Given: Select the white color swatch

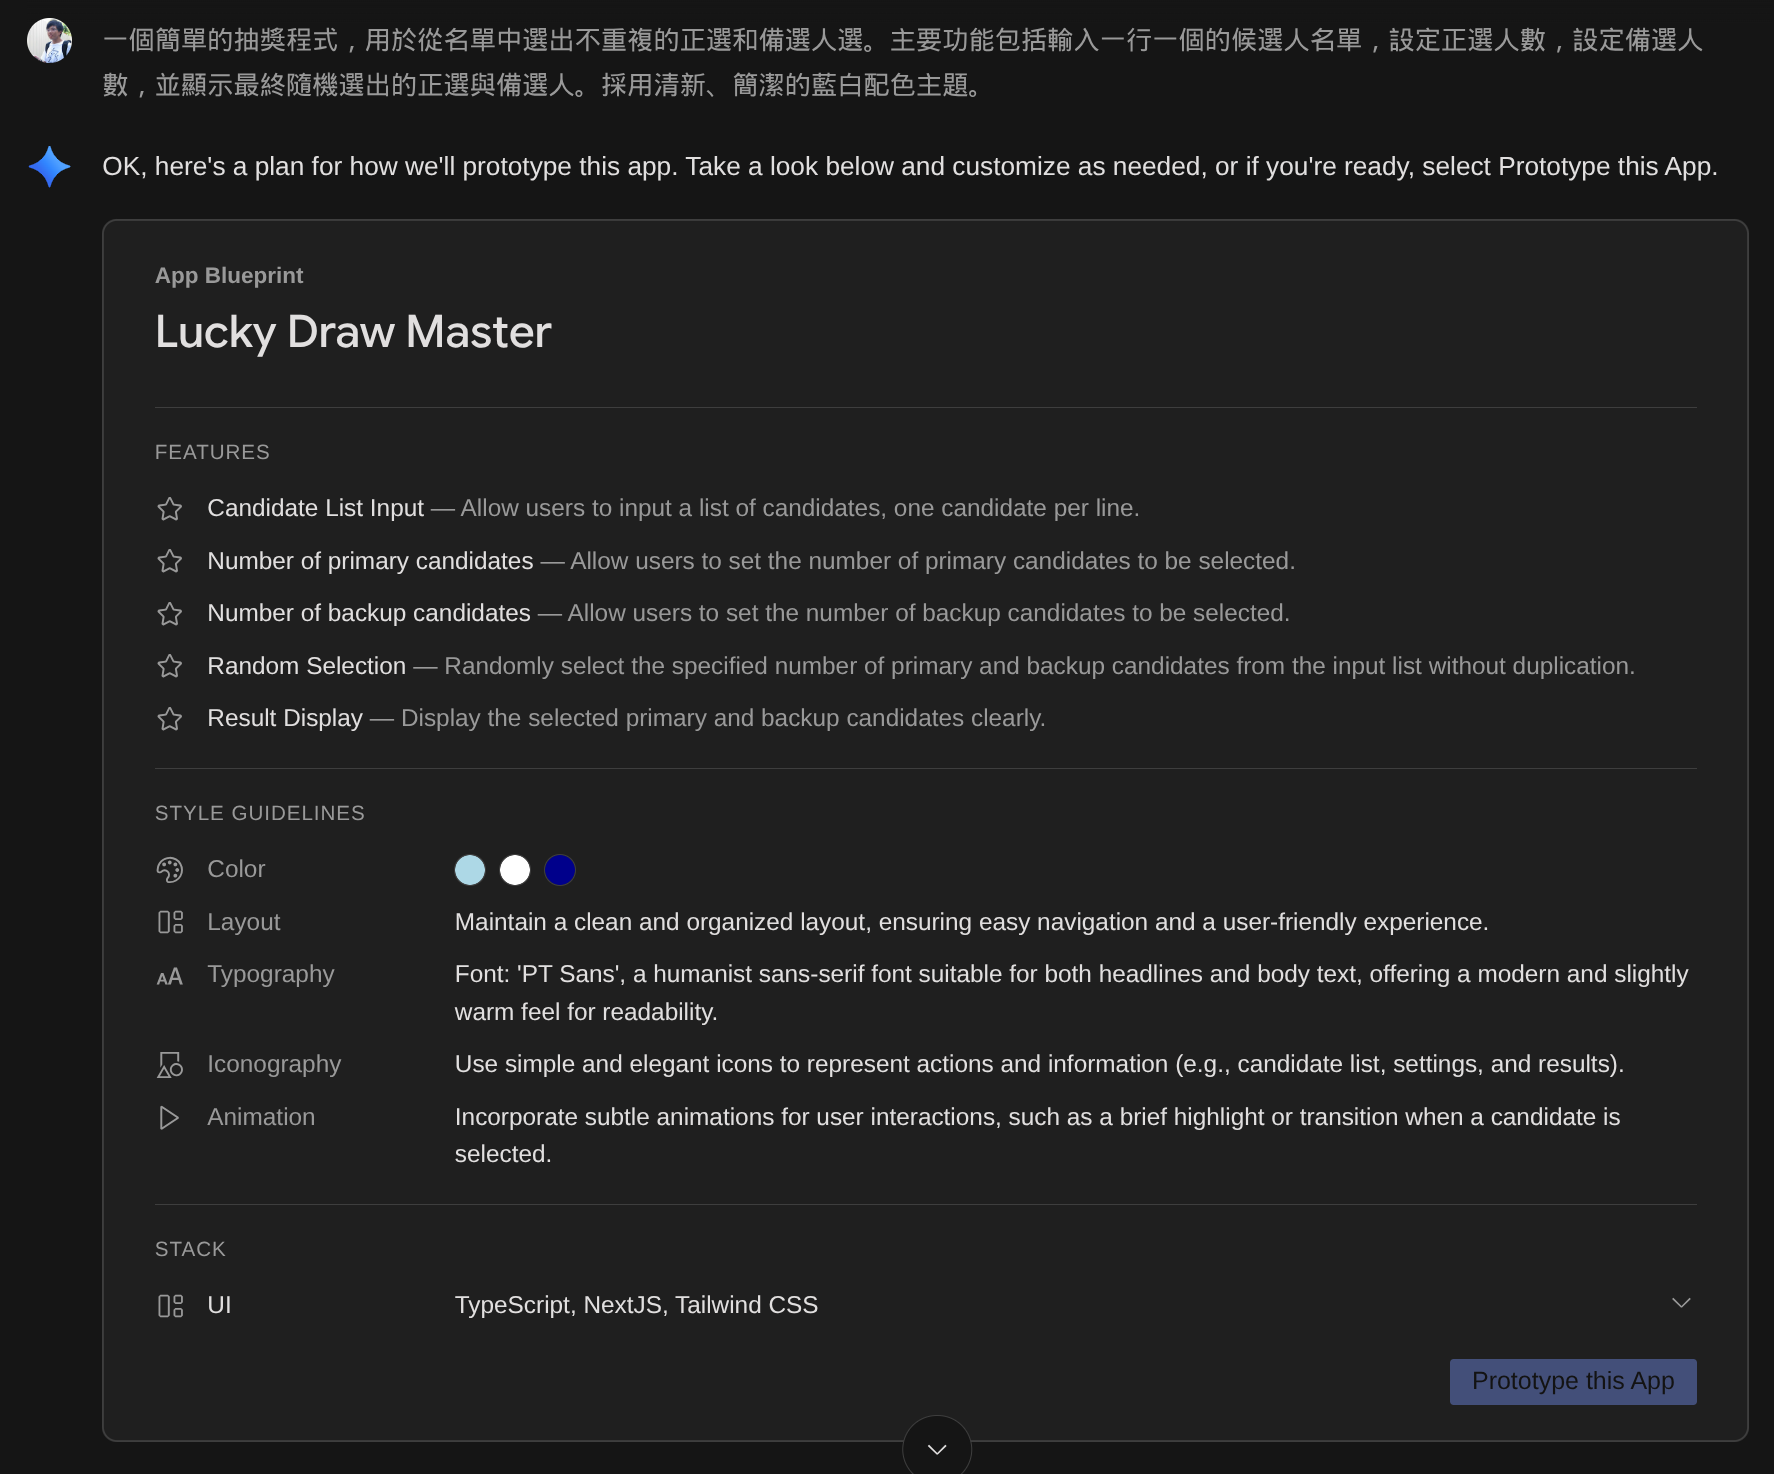Looking at the screenshot, I should pos(515,870).
